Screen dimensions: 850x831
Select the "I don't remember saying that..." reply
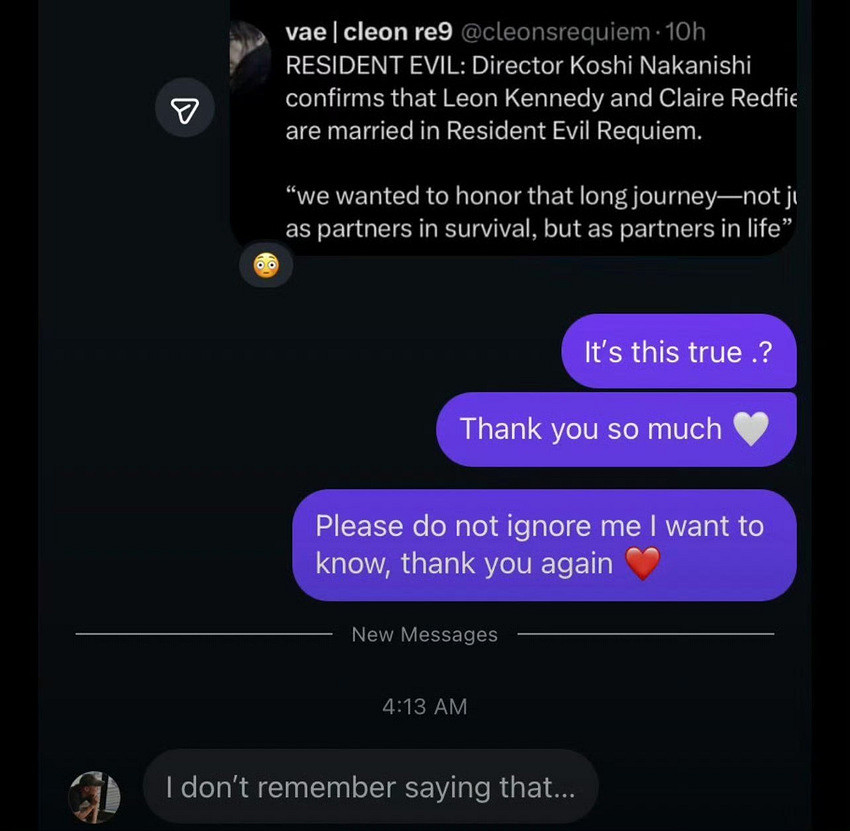370,787
